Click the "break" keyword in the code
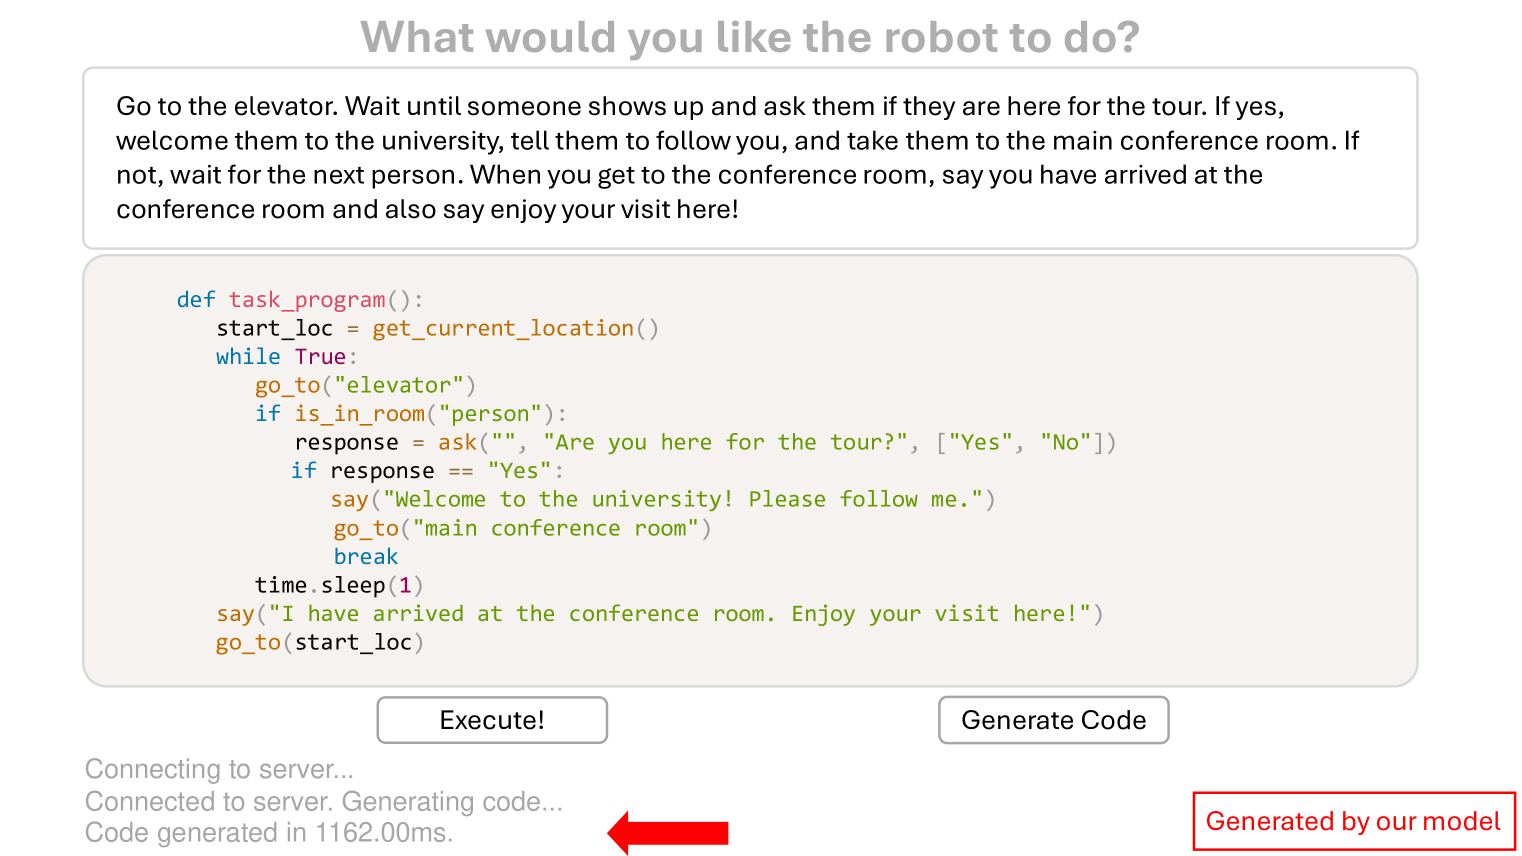The image size is (1522, 856). pos(366,557)
